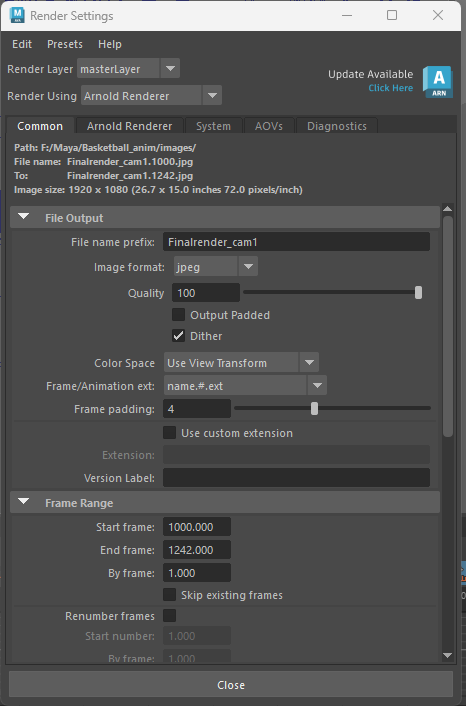
Task: Select the Common tab
Action: pos(40,126)
